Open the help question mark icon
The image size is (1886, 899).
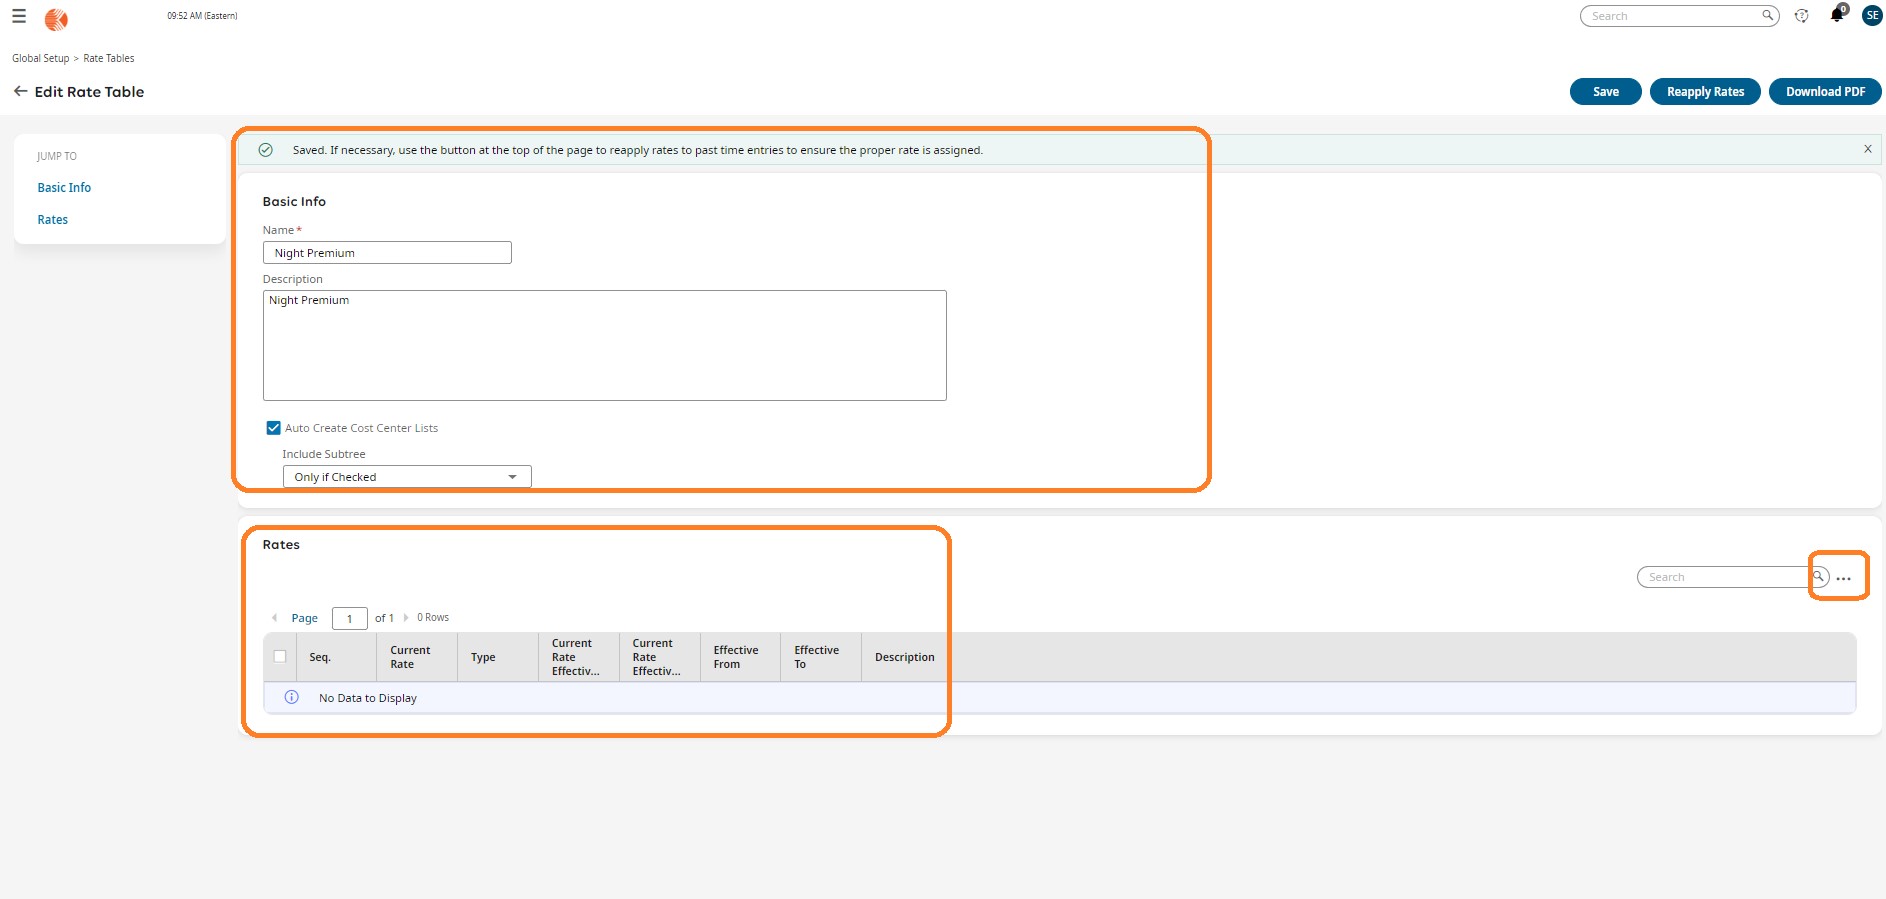1802,16
